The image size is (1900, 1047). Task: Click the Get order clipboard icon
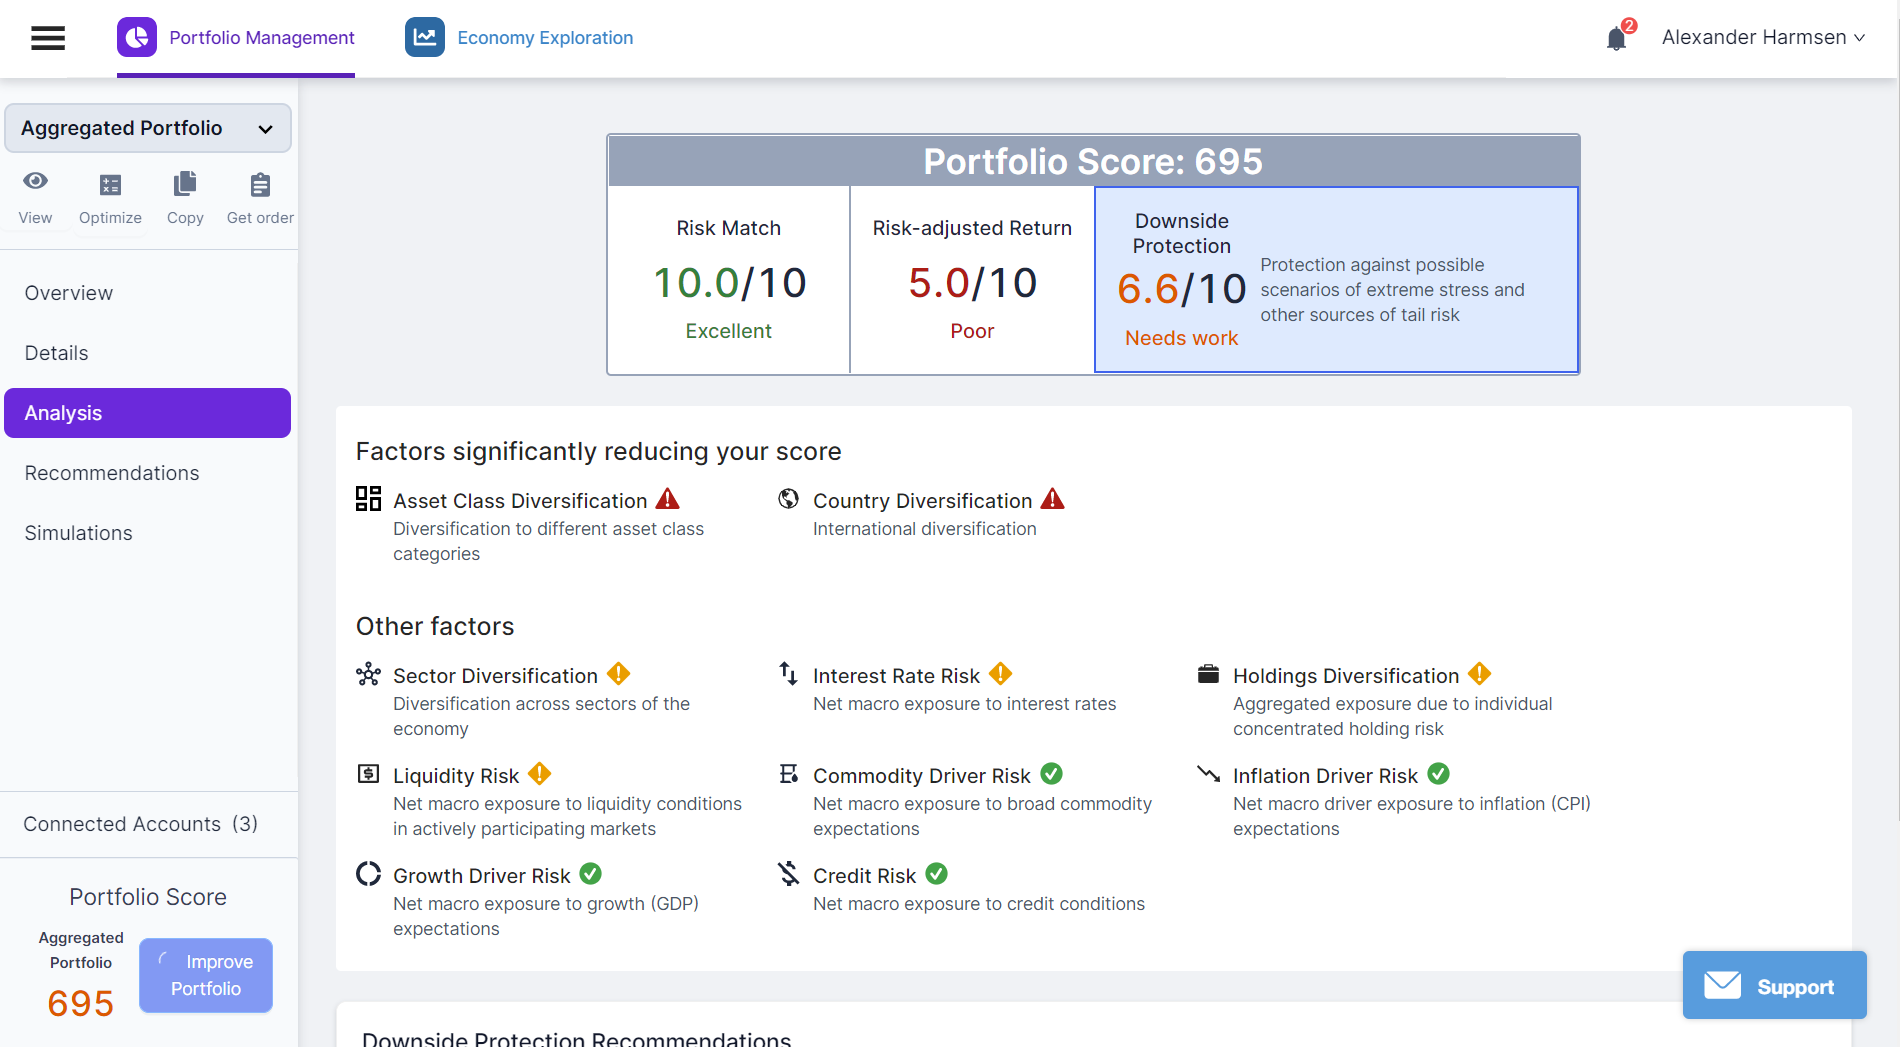click(x=260, y=185)
